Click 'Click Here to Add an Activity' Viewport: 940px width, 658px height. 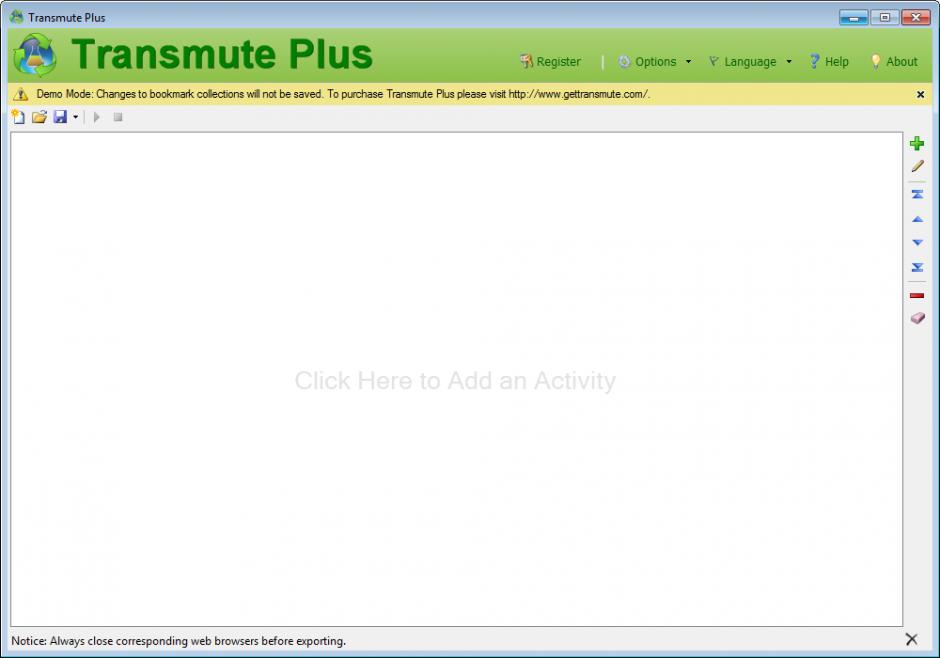click(x=455, y=381)
